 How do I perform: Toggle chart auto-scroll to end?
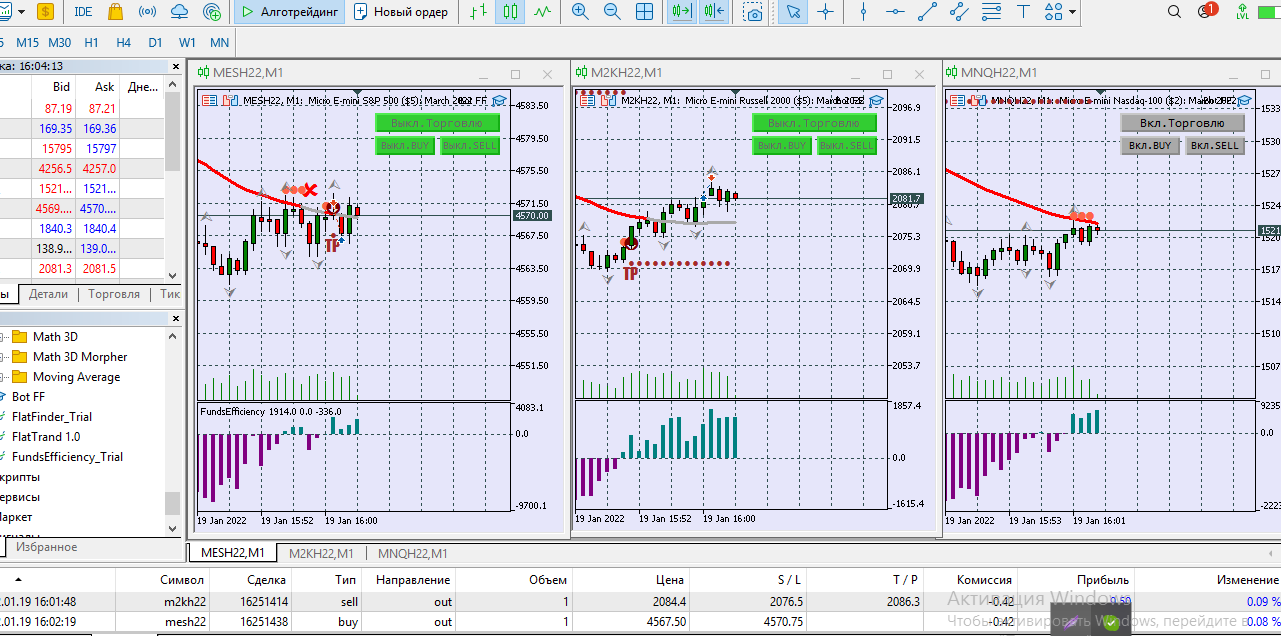tap(682, 12)
